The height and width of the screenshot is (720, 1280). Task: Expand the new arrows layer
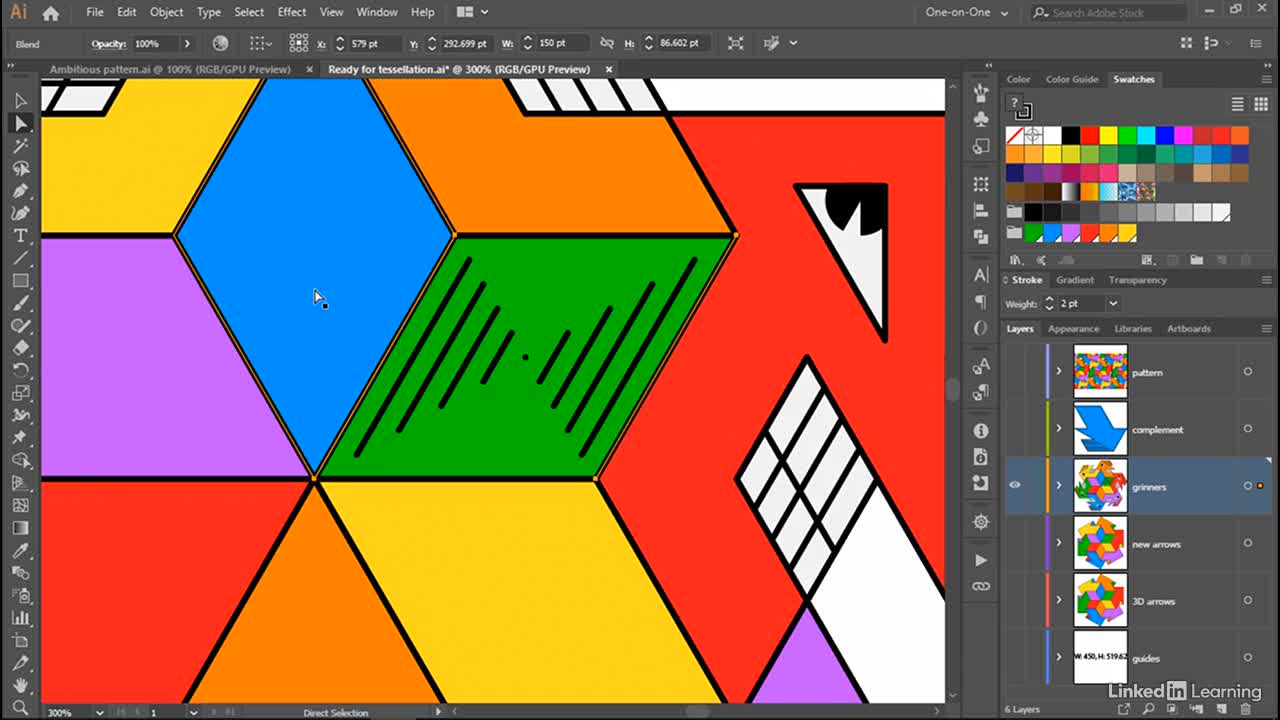(x=1059, y=543)
